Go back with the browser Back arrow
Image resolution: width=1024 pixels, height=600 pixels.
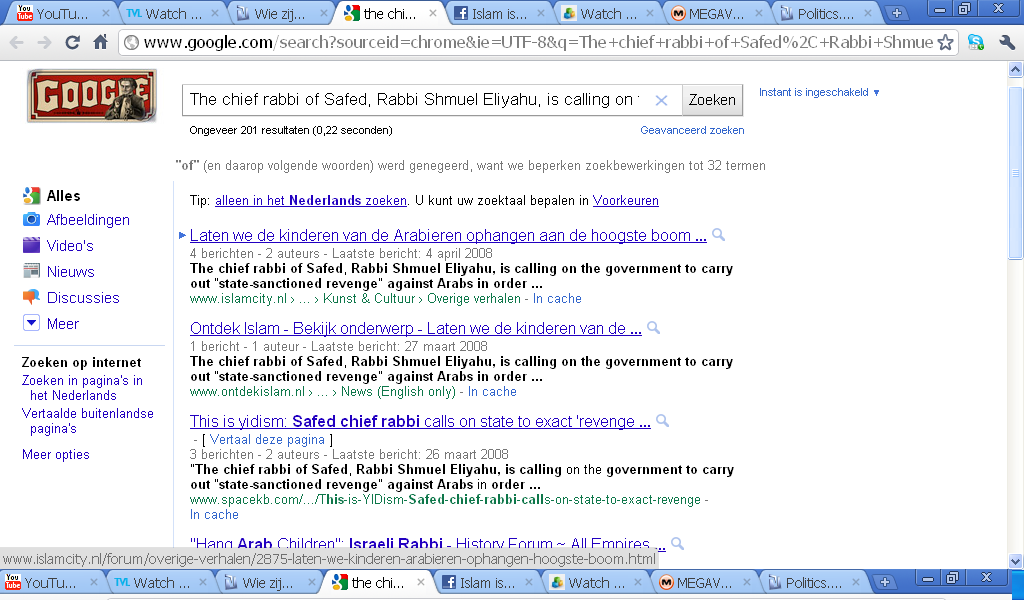(x=17, y=43)
